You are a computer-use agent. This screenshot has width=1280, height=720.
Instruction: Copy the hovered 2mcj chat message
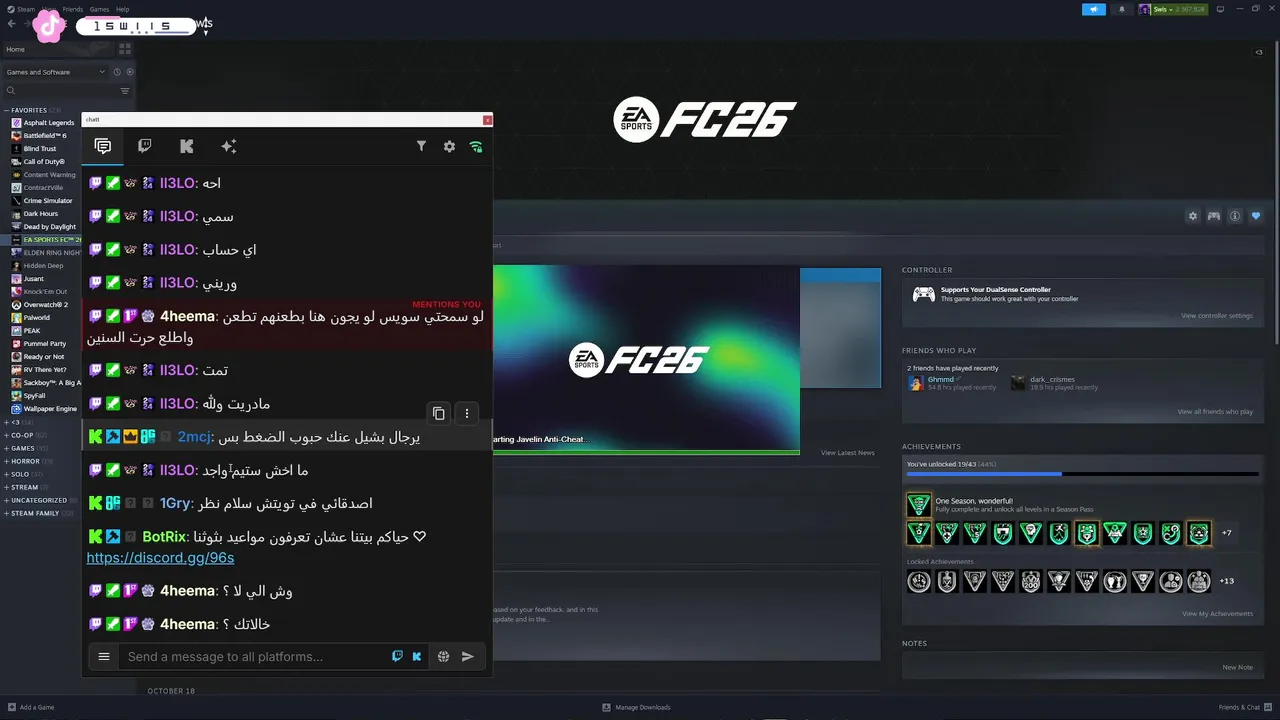pyautogui.click(x=438, y=413)
